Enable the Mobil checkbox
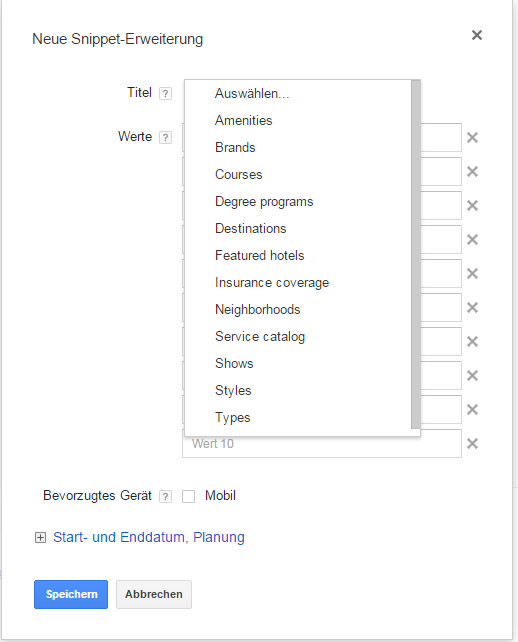518x642 pixels. pos(188,496)
